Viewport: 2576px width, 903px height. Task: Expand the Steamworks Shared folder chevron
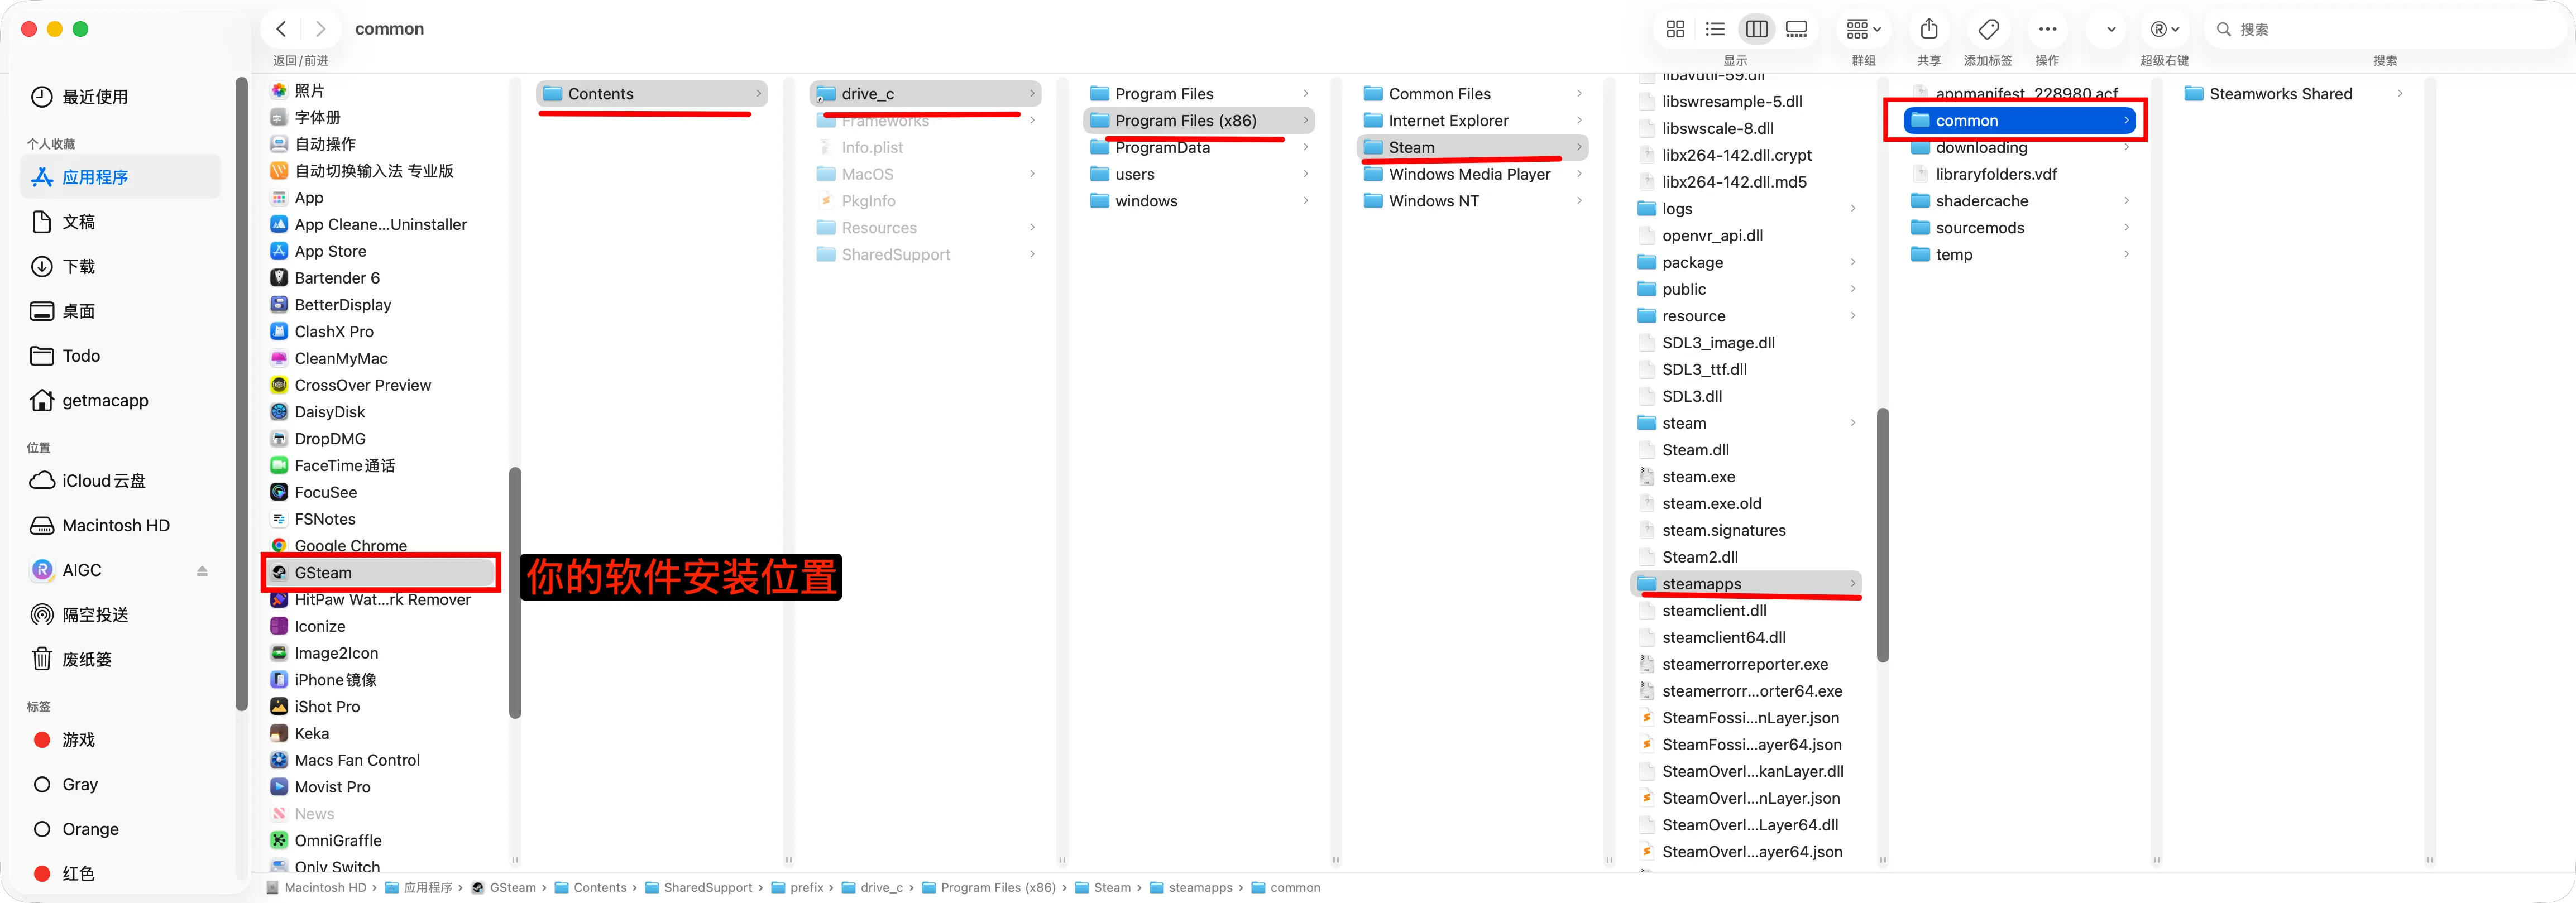click(x=2400, y=94)
